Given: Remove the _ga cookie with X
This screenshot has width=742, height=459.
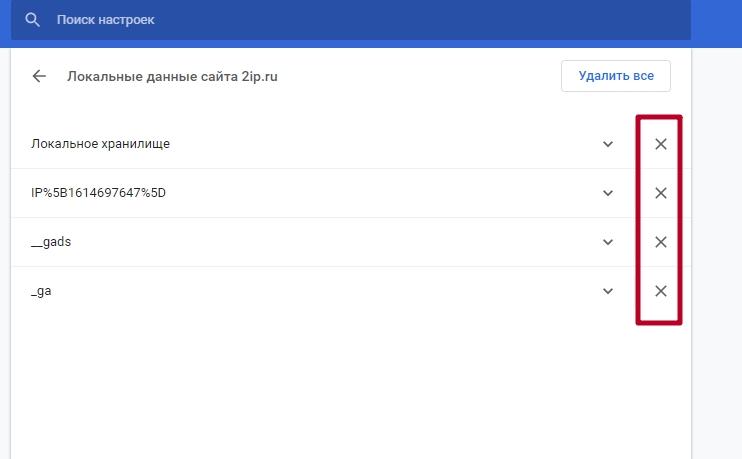Looking at the screenshot, I should coord(661,291).
